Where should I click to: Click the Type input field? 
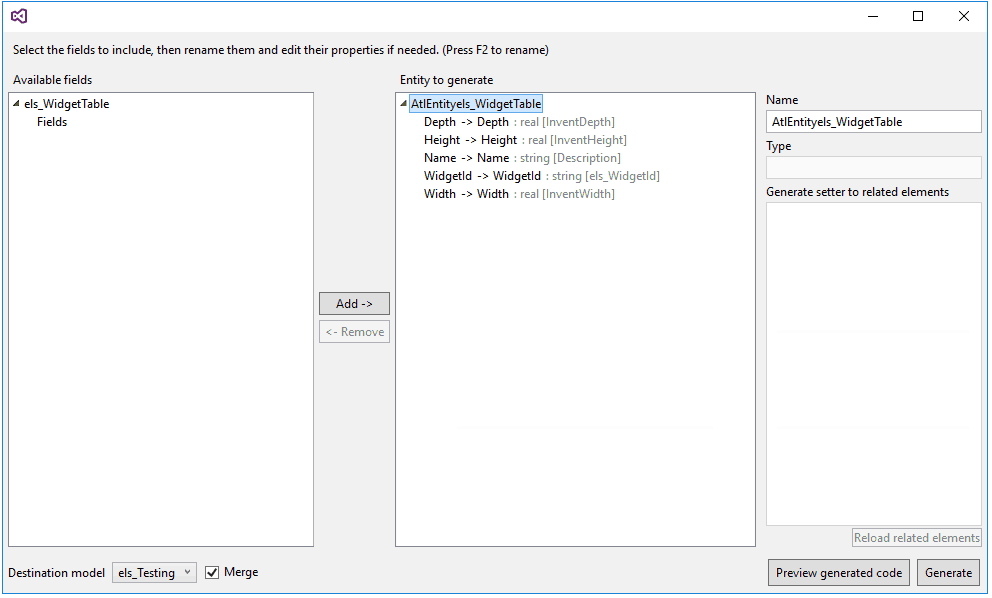(874, 168)
